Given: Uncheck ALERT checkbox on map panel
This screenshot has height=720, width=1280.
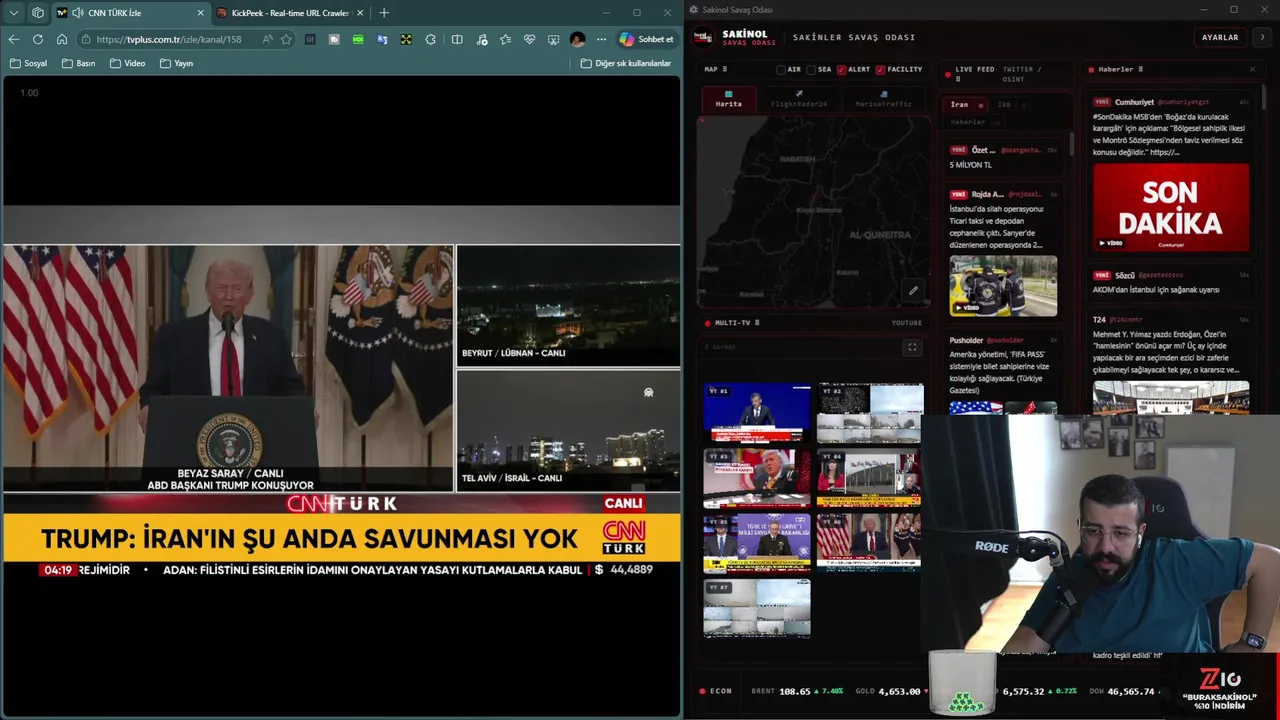Looking at the screenshot, I should click(x=841, y=70).
